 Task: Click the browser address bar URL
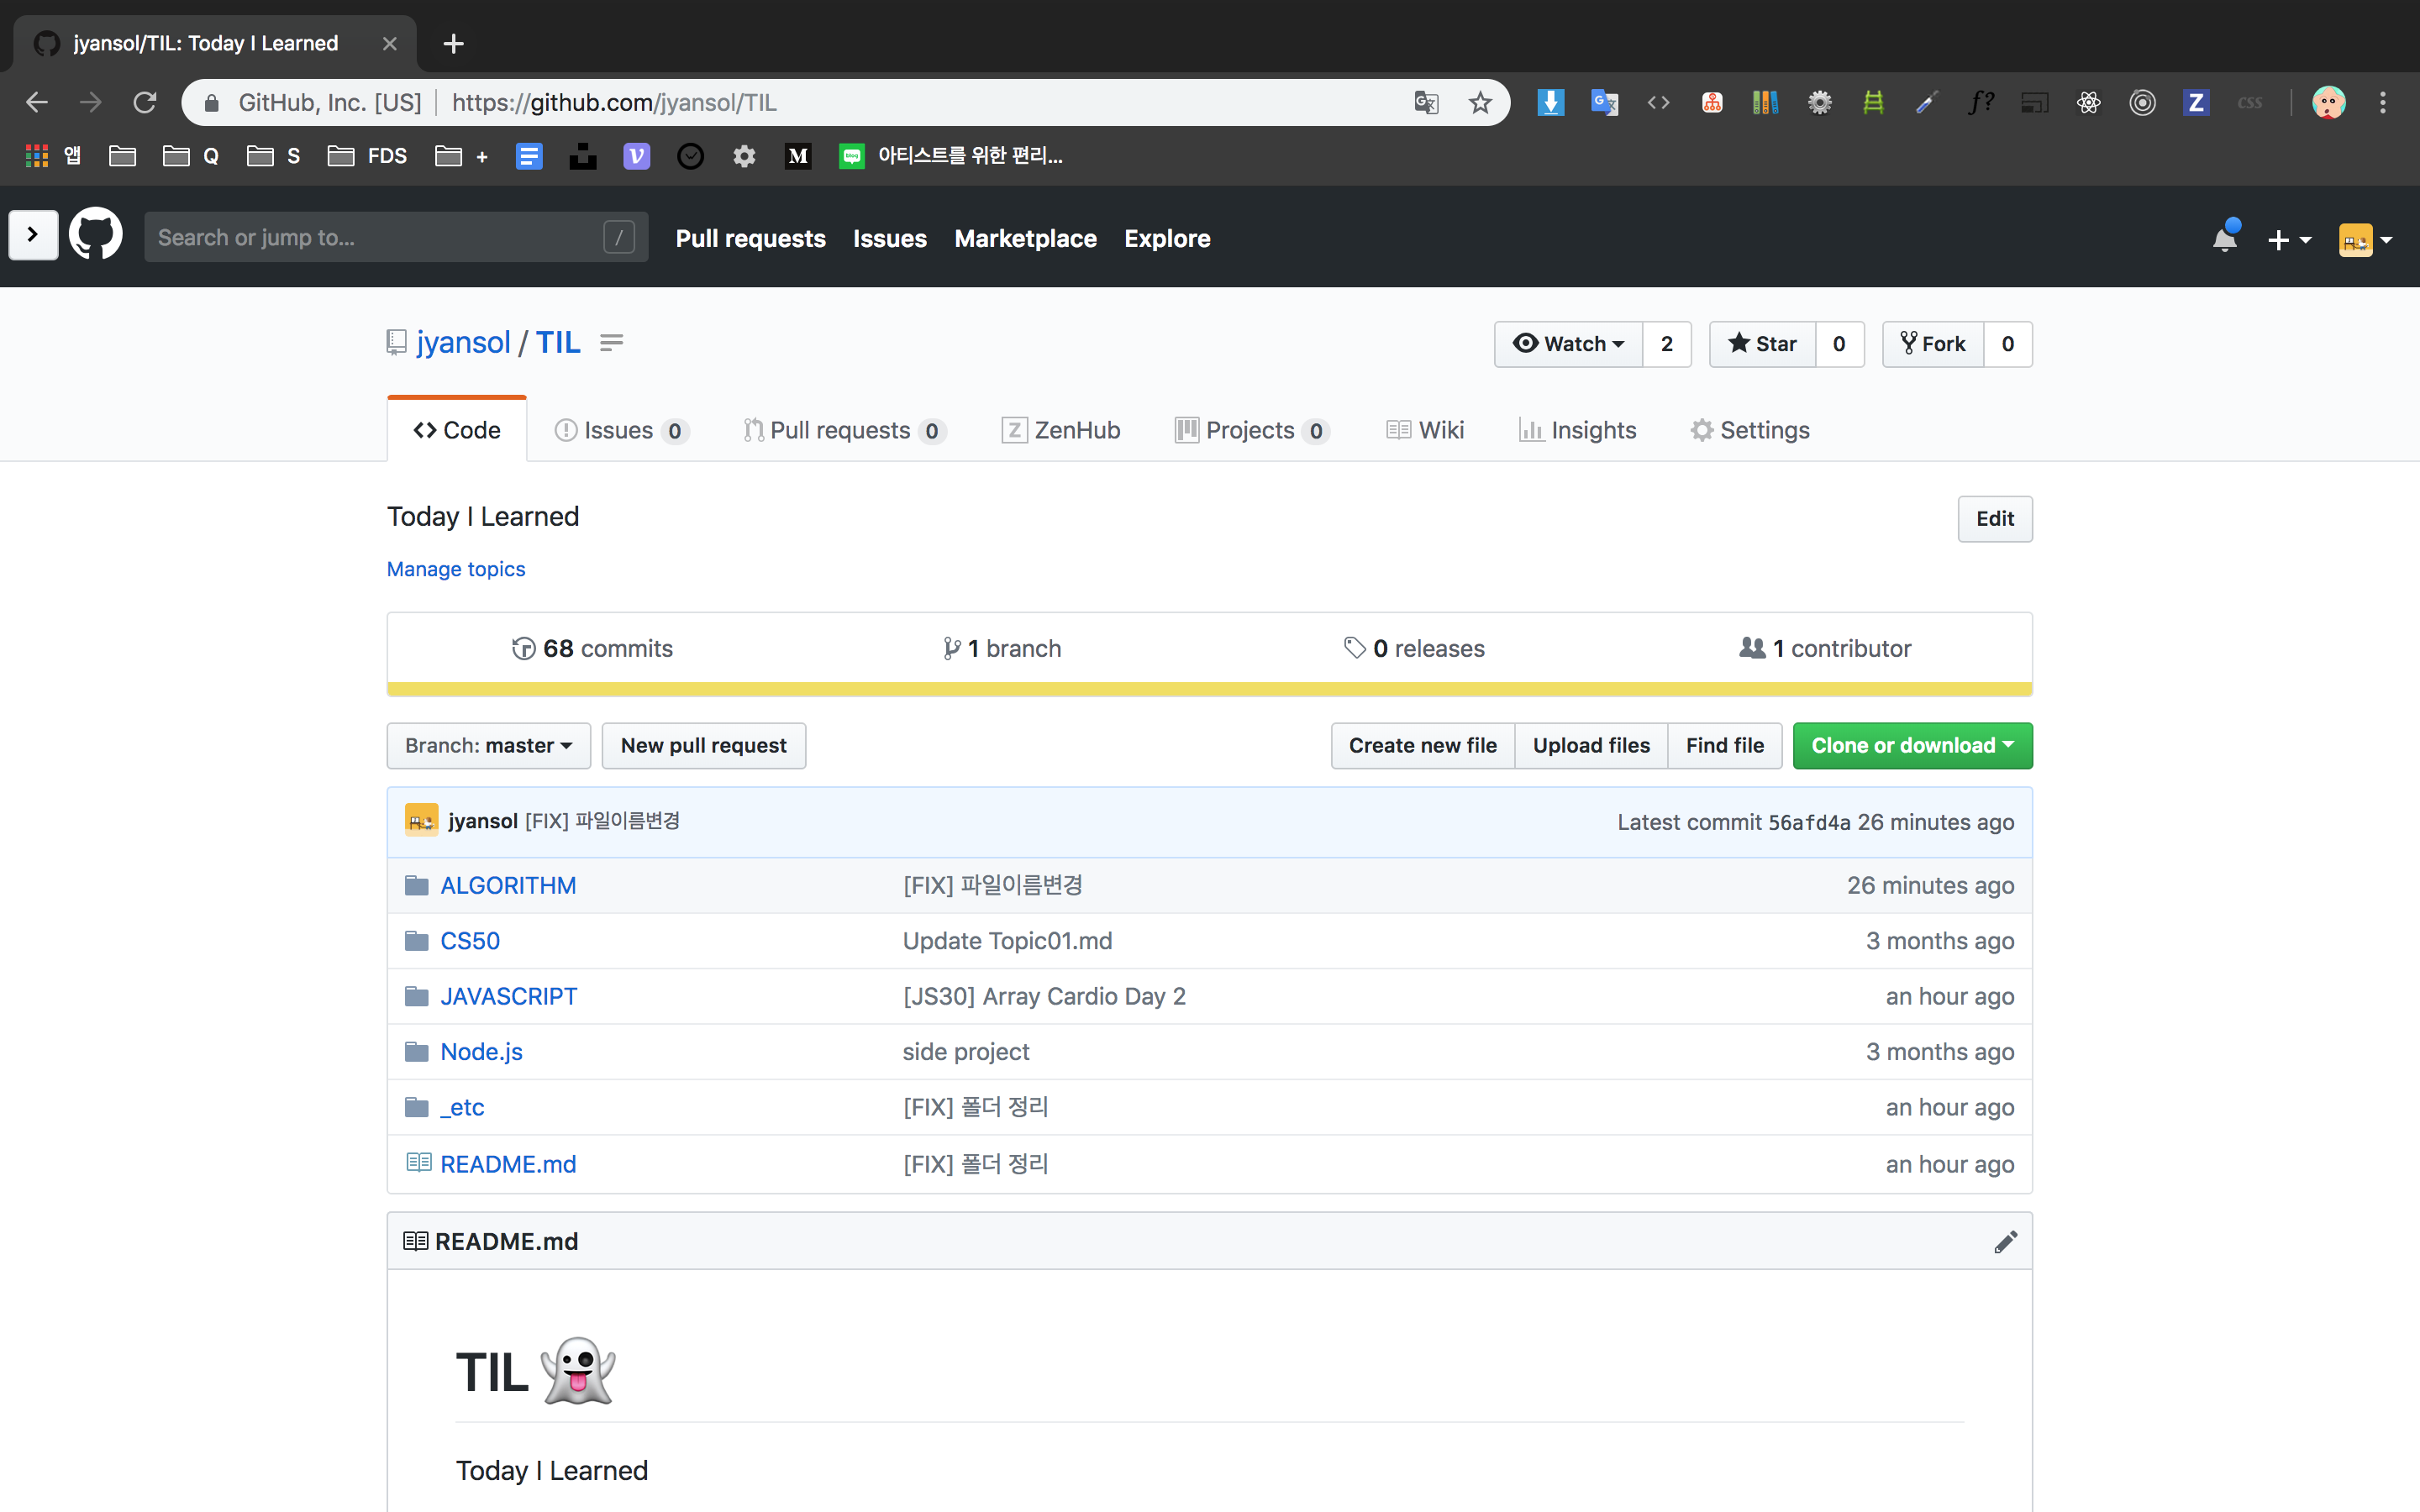pos(614,102)
